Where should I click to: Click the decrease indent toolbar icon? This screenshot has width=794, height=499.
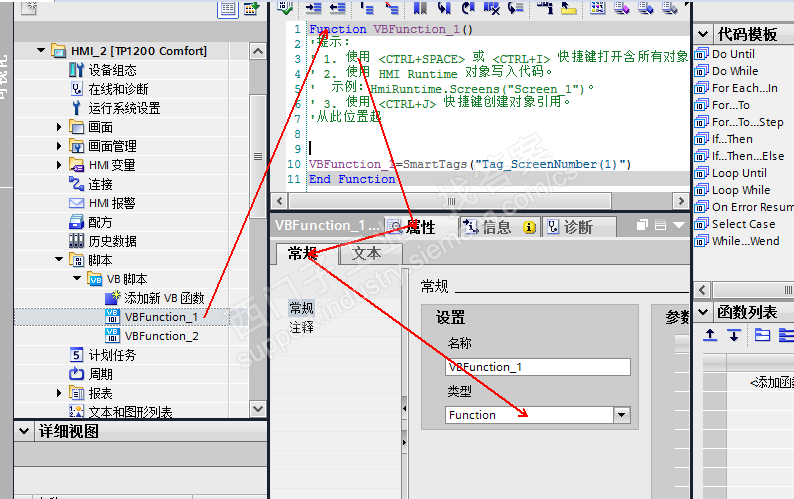[x=337, y=7]
